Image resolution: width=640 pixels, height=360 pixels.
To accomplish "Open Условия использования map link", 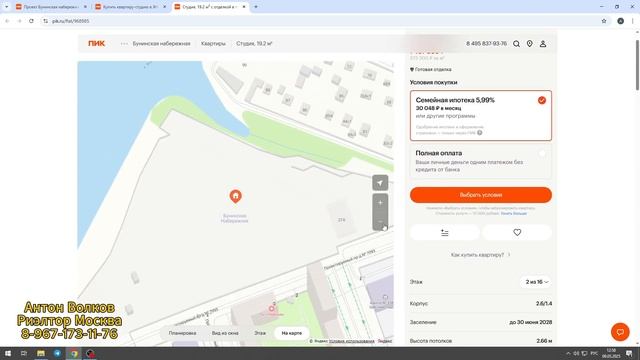I will pyautogui.click(x=351, y=341).
